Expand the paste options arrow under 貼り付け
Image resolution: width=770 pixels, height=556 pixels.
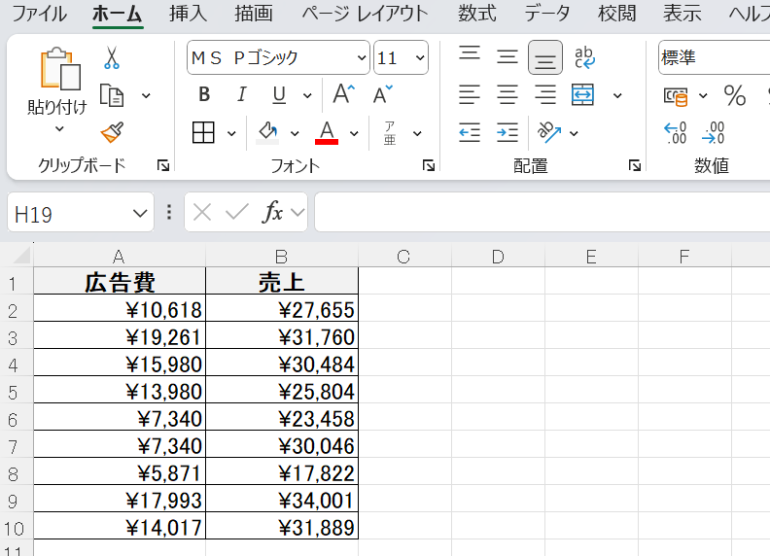tap(59, 129)
